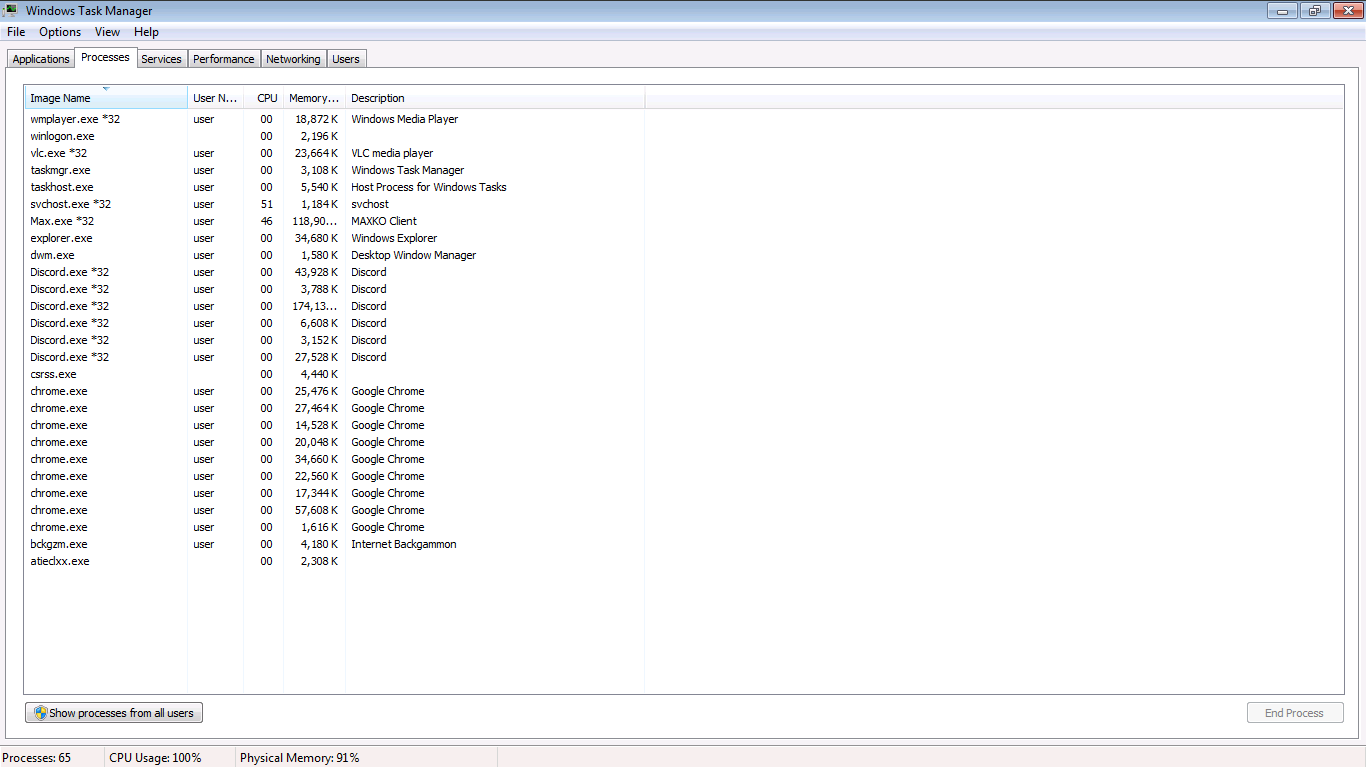1366x768 pixels.
Task: Click the shield icon on Show processes button
Action: (40, 713)
